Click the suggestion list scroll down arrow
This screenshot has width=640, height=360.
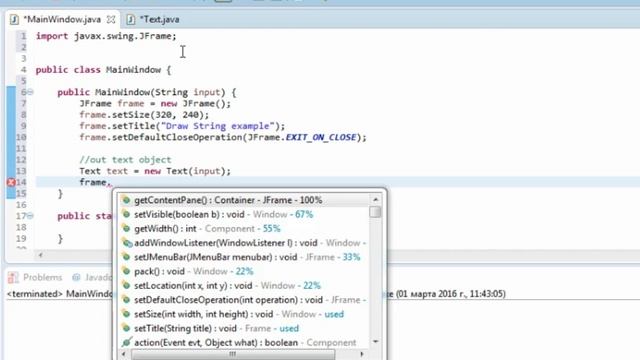pos(375,342)
